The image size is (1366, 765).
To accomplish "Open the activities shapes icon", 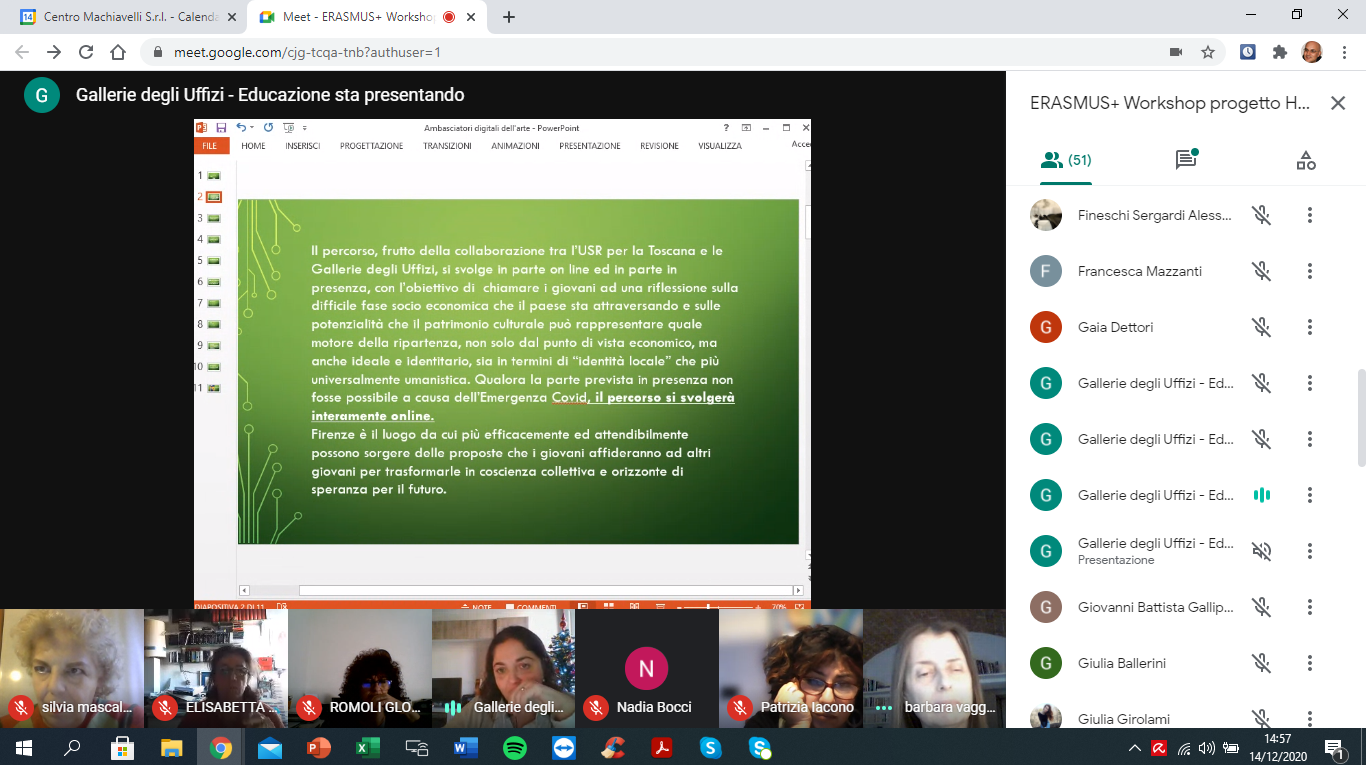I will (x=1305, y=160).
